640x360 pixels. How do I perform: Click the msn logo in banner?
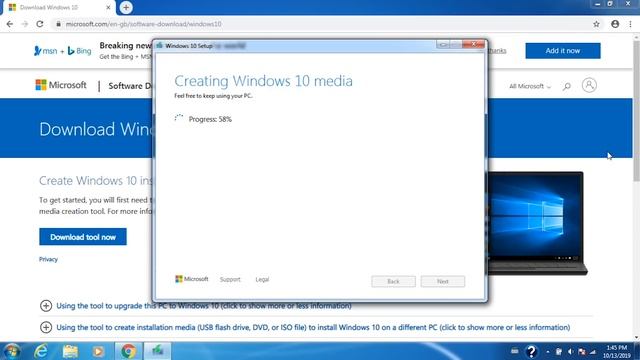(x=46, y=51)
